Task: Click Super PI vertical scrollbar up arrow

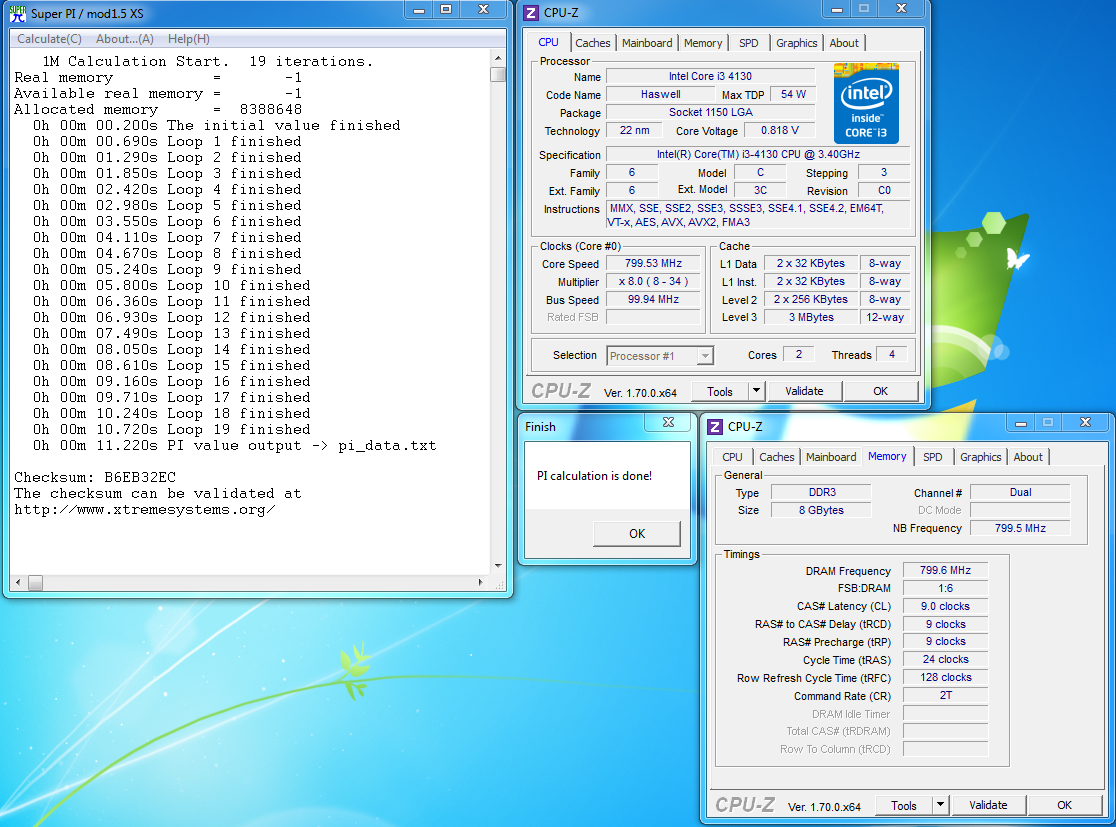Action: coord(498,58)
